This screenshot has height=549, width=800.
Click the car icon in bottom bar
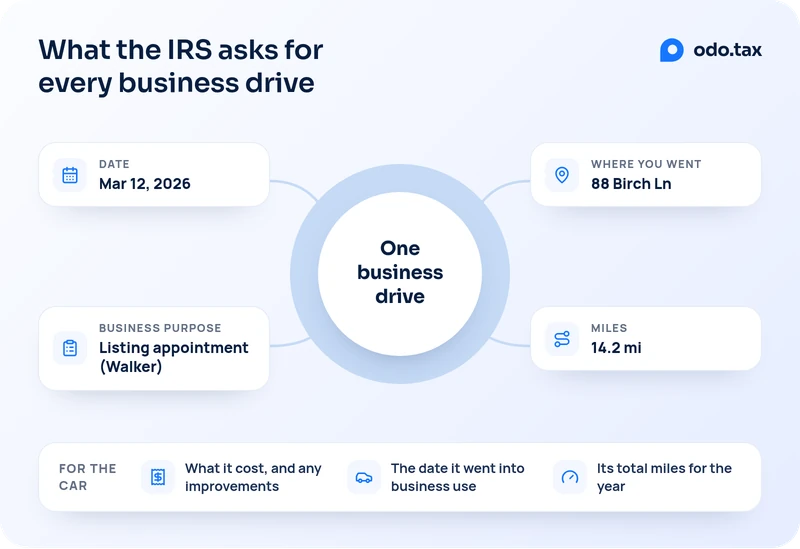coord(364,478)
